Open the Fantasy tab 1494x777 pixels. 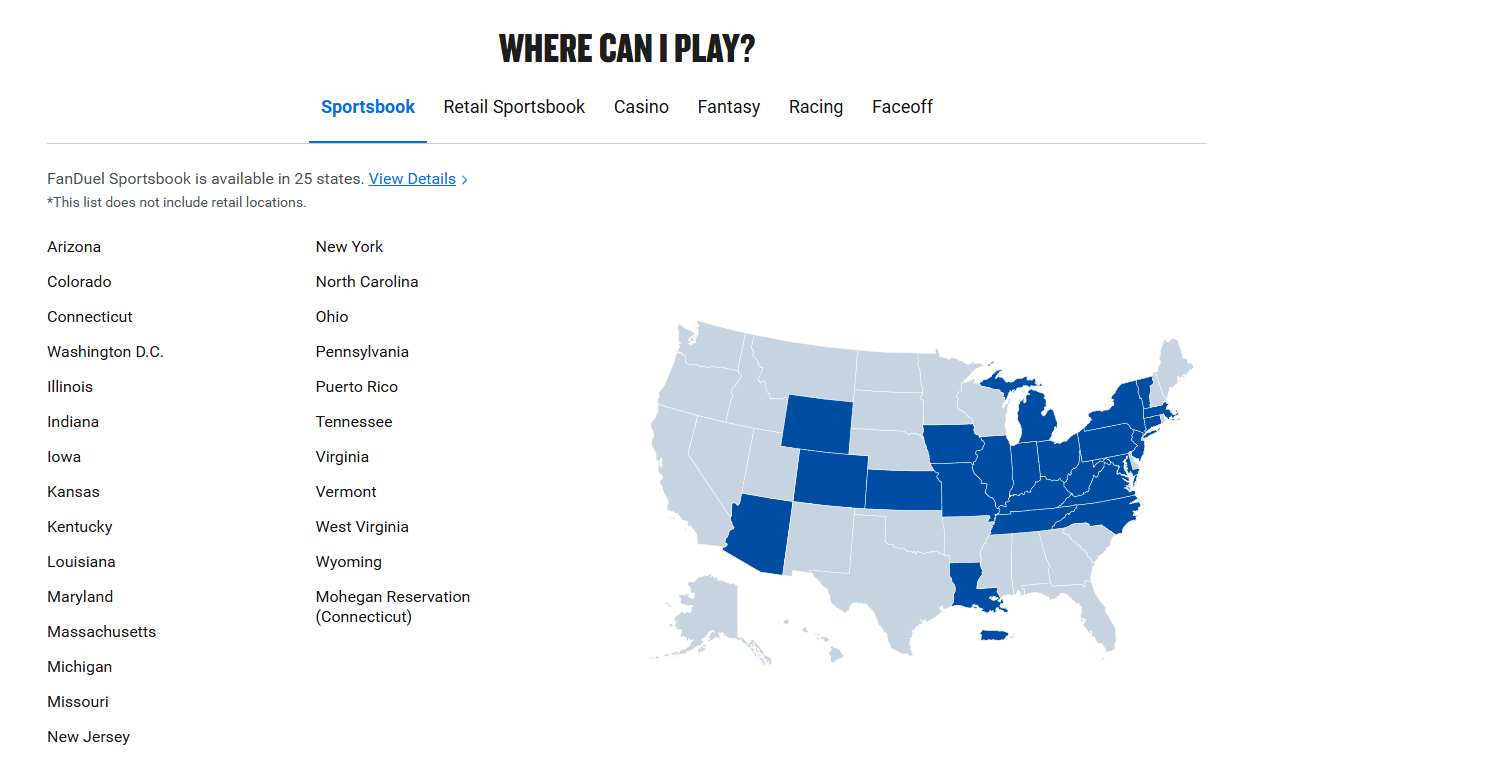728,107
